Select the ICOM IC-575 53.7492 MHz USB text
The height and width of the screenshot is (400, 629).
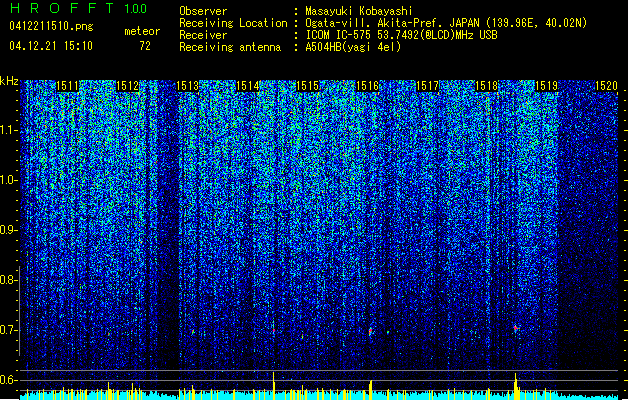click(402, 35)
